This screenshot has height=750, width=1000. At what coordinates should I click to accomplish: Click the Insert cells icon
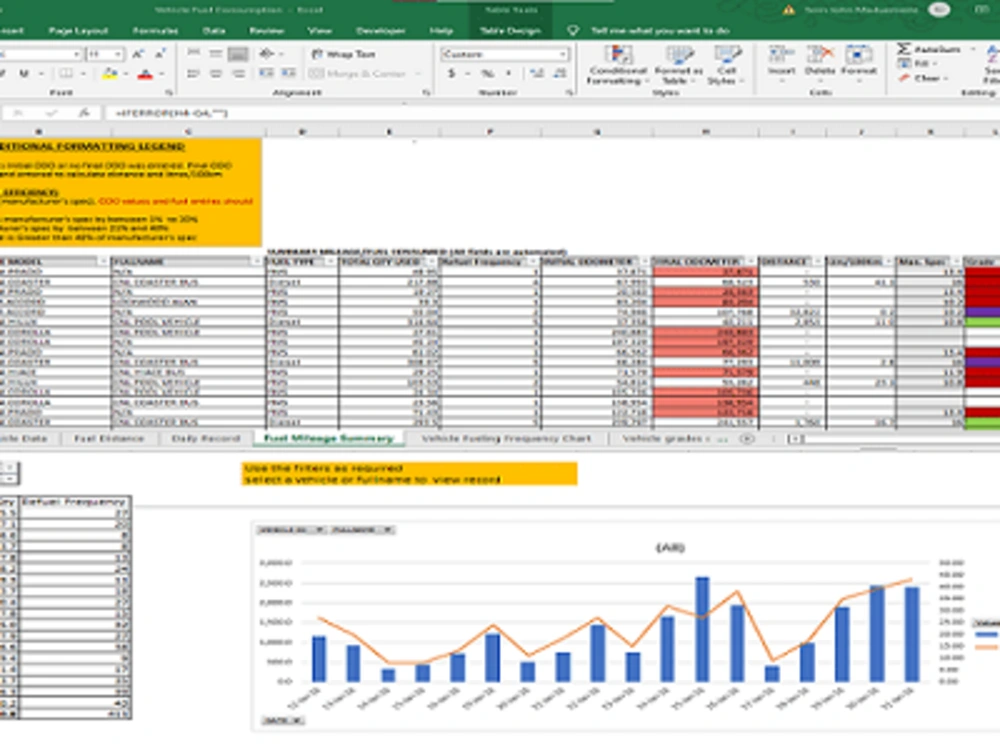781,61
